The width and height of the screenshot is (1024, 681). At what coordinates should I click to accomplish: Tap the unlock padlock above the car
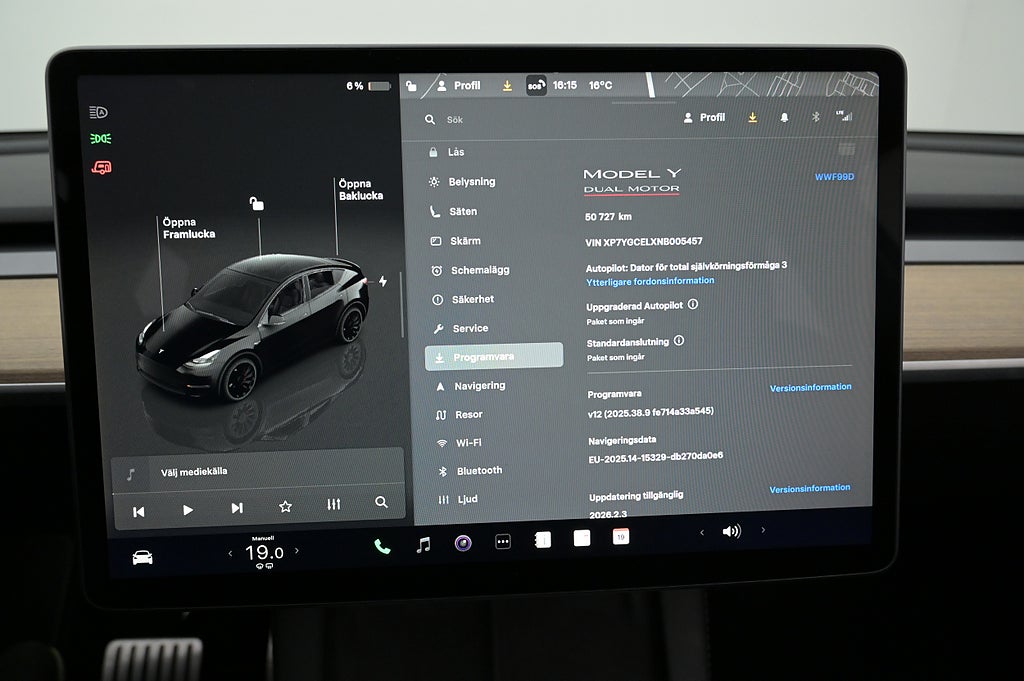point(257,204)
